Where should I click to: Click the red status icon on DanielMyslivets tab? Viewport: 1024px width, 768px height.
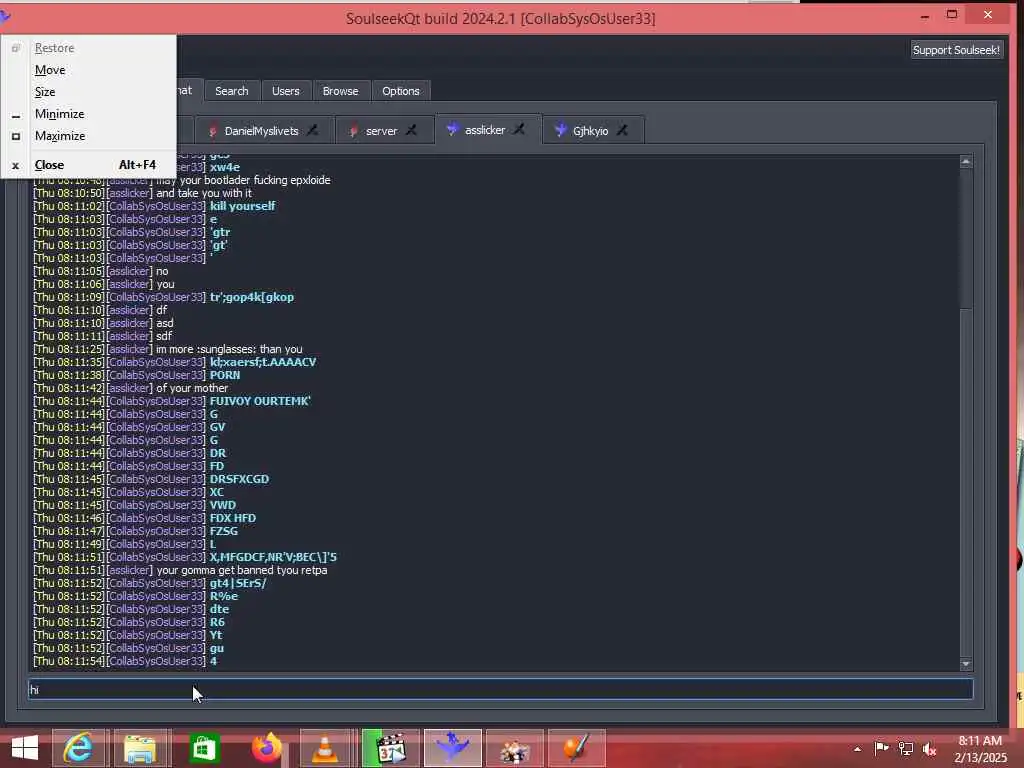pyautogui.click(x=212, y=131)
